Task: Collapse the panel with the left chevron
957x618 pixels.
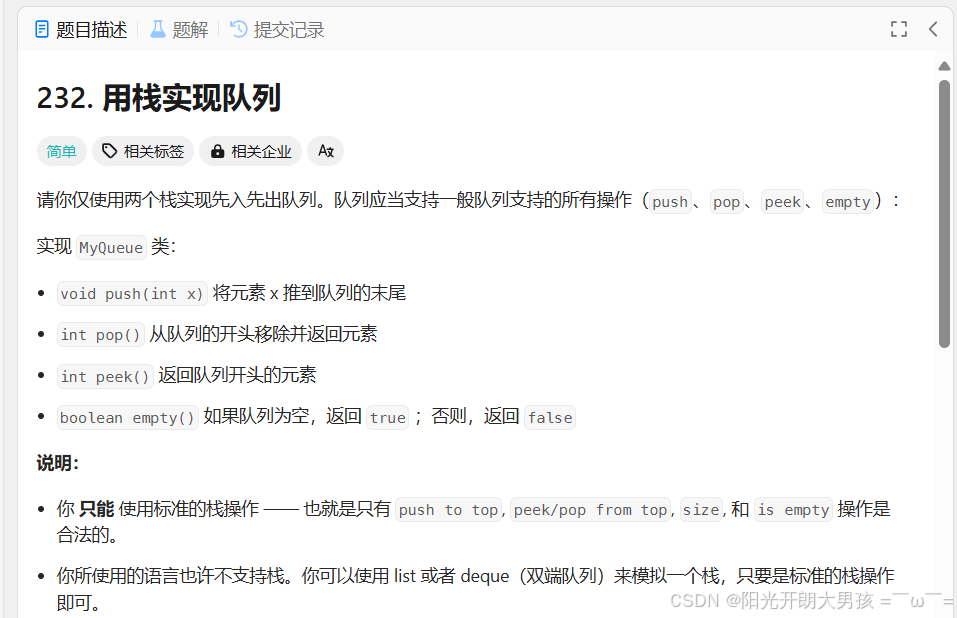Action: 933,29
